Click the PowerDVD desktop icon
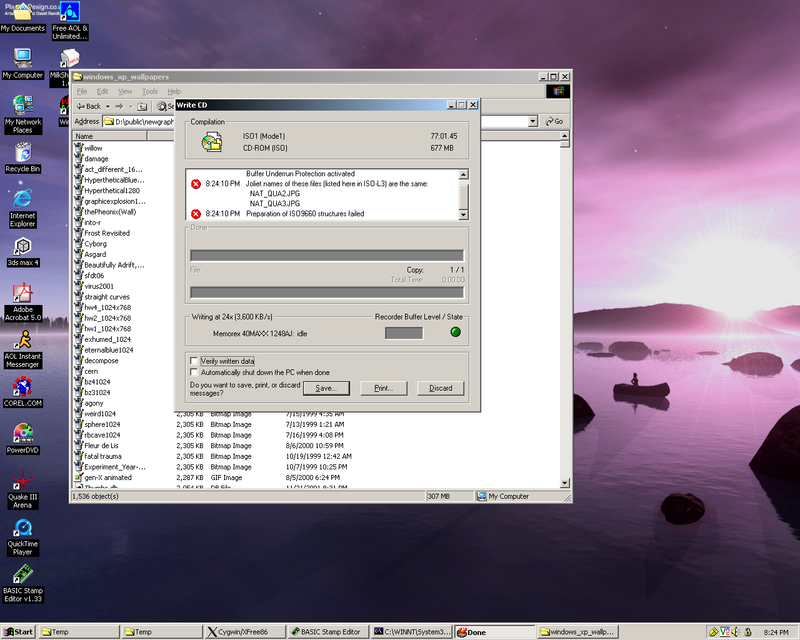800x640 pixels. click(x=22, y=434)
